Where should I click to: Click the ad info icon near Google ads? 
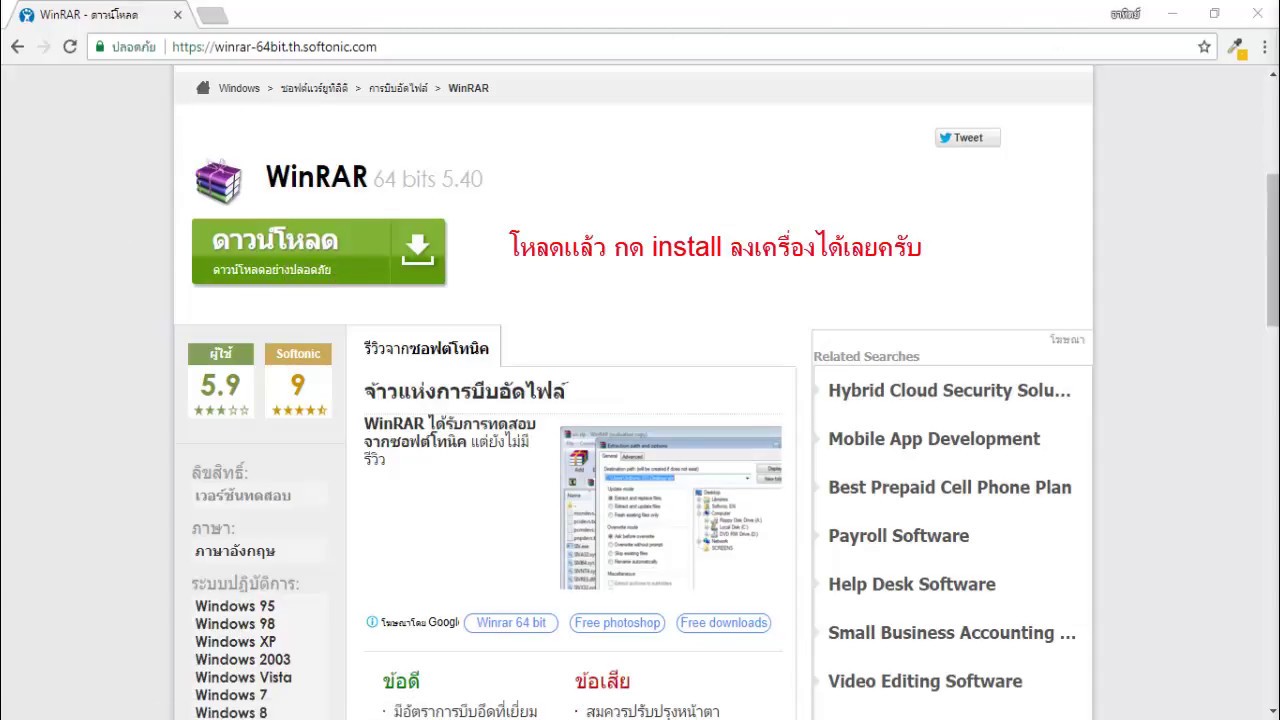372,622
